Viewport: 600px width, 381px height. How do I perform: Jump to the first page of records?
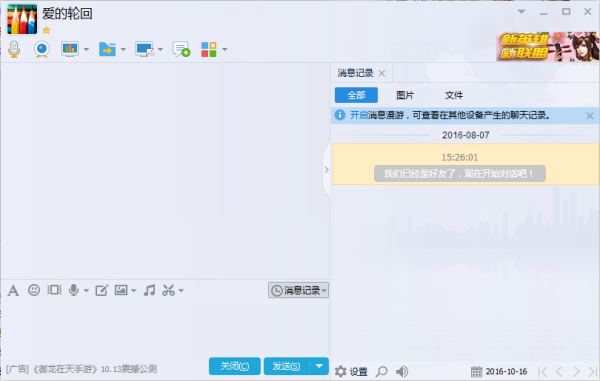543,371
